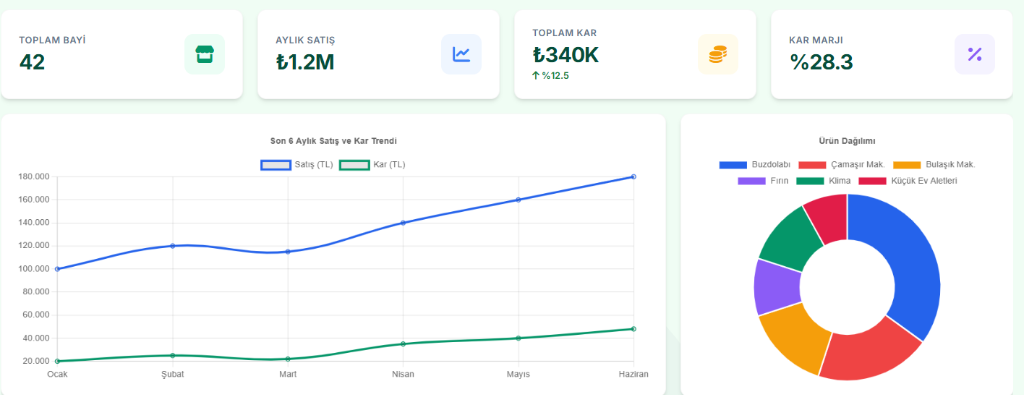
Task: Click the %12.5 growth indicator text
Action: coord(555,76)
